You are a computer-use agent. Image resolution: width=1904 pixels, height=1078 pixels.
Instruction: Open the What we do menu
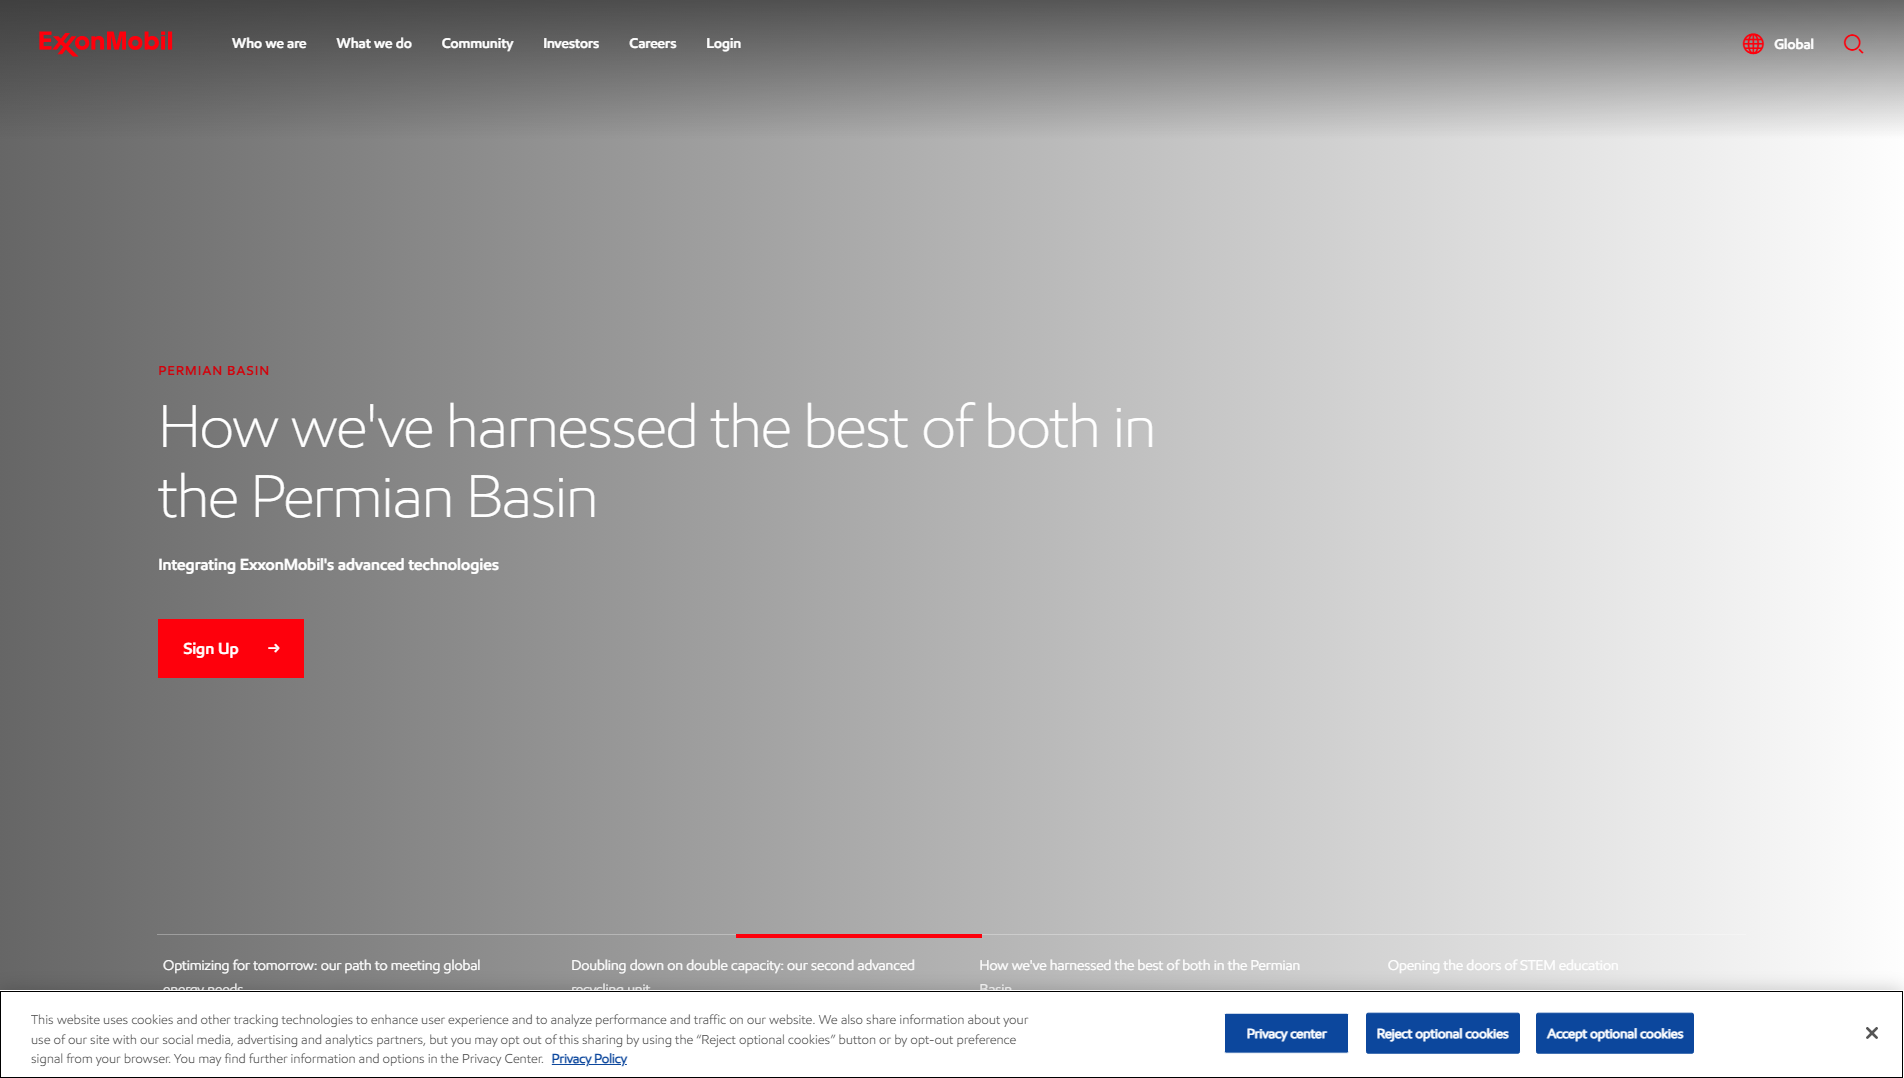[374, 43]
